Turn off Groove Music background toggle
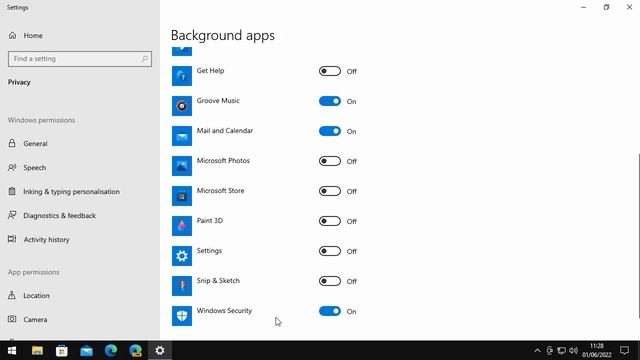The height and width of the screenshot is (360, 640). pos(330,101)
